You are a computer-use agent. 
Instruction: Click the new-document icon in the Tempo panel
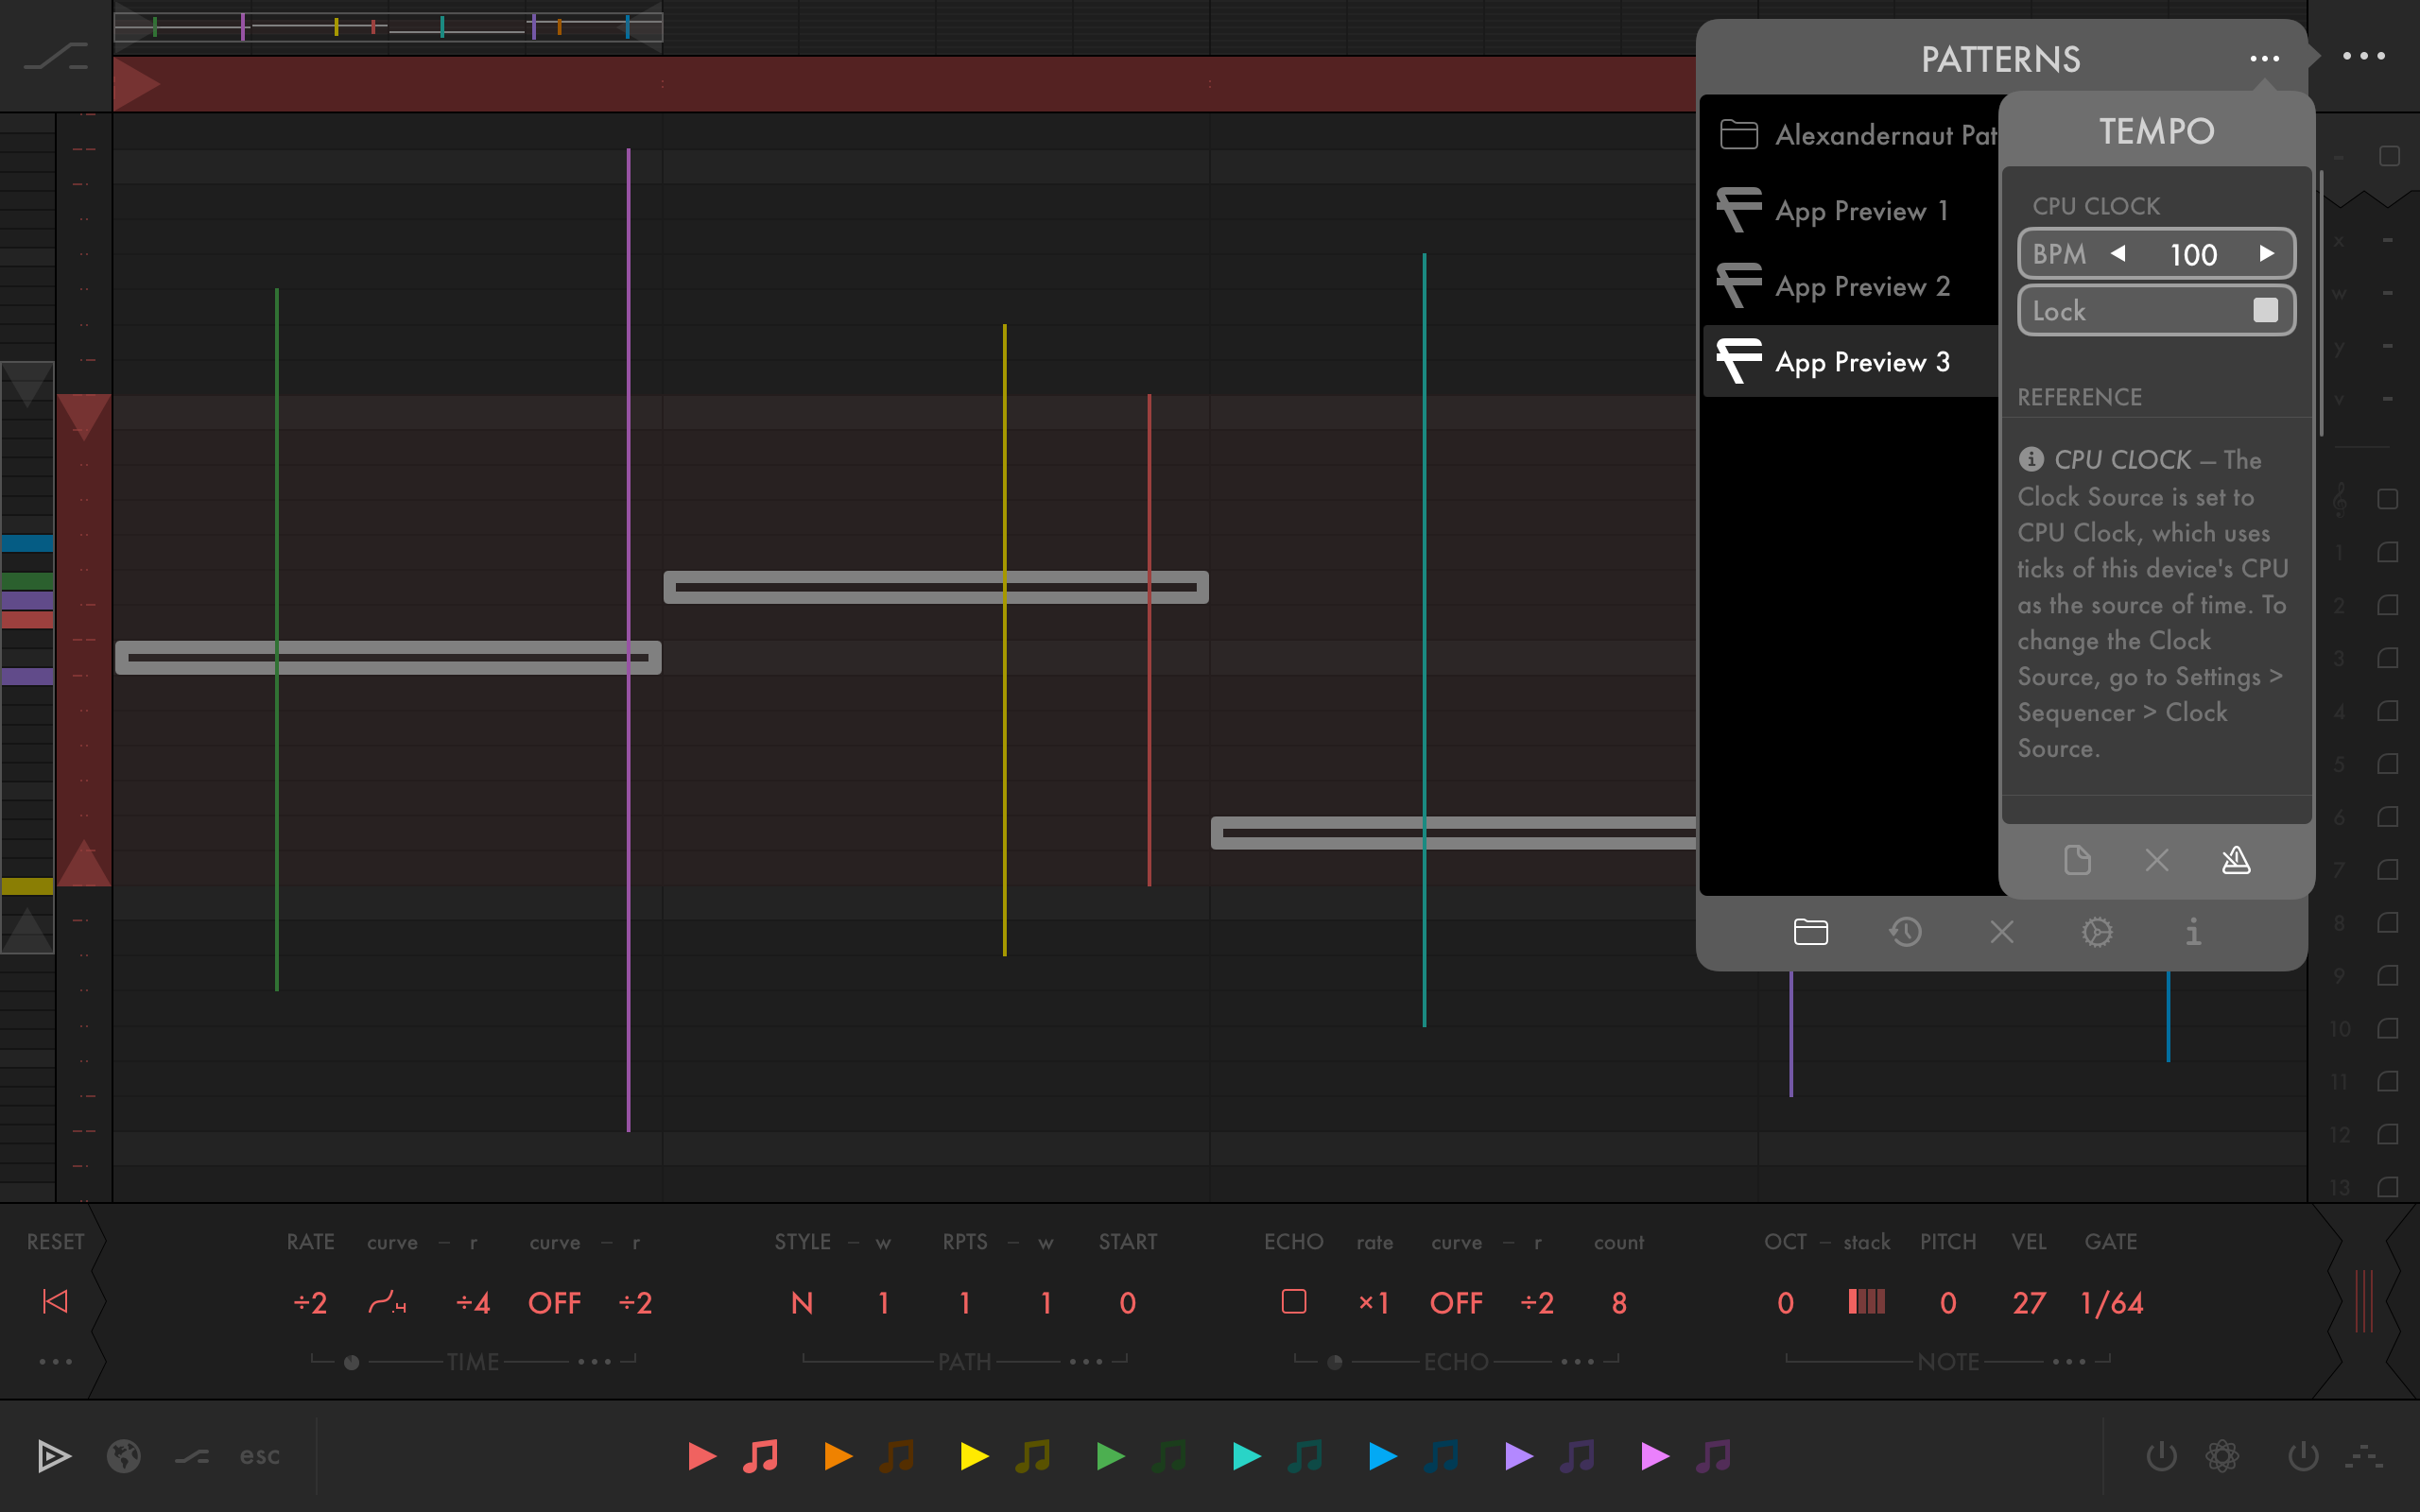2077,860
